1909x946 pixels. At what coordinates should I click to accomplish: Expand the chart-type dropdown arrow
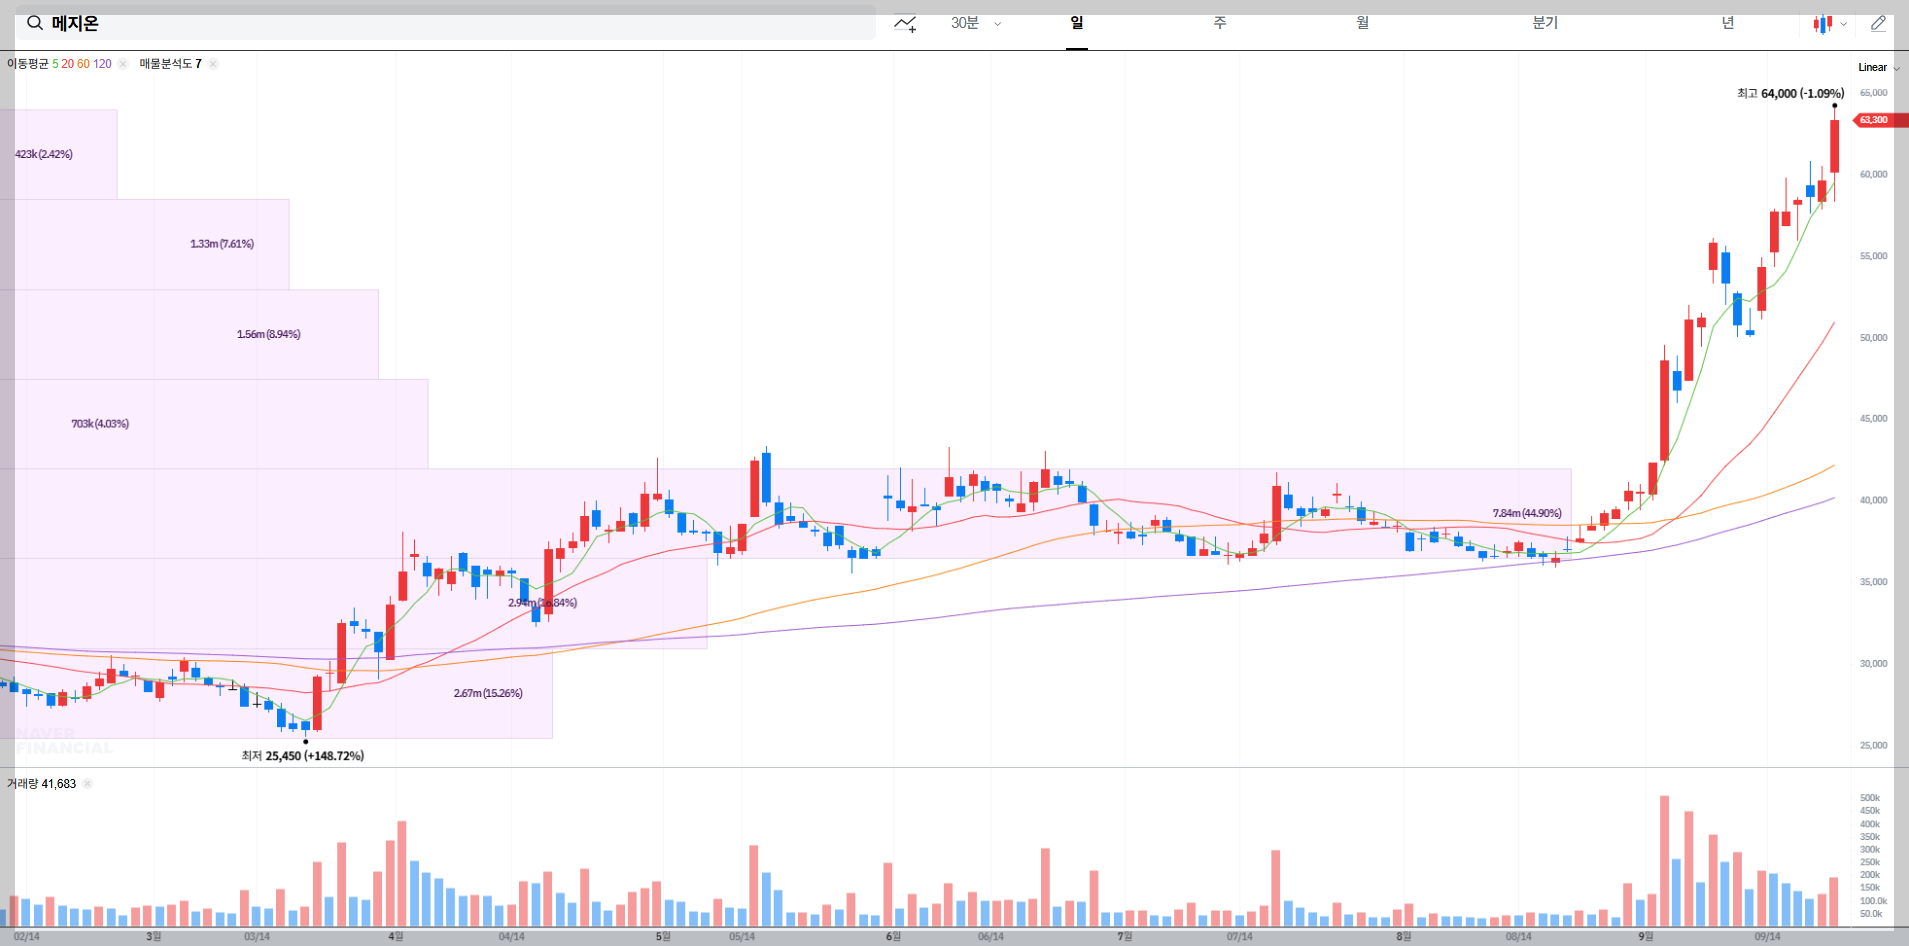coord(1844,24)
